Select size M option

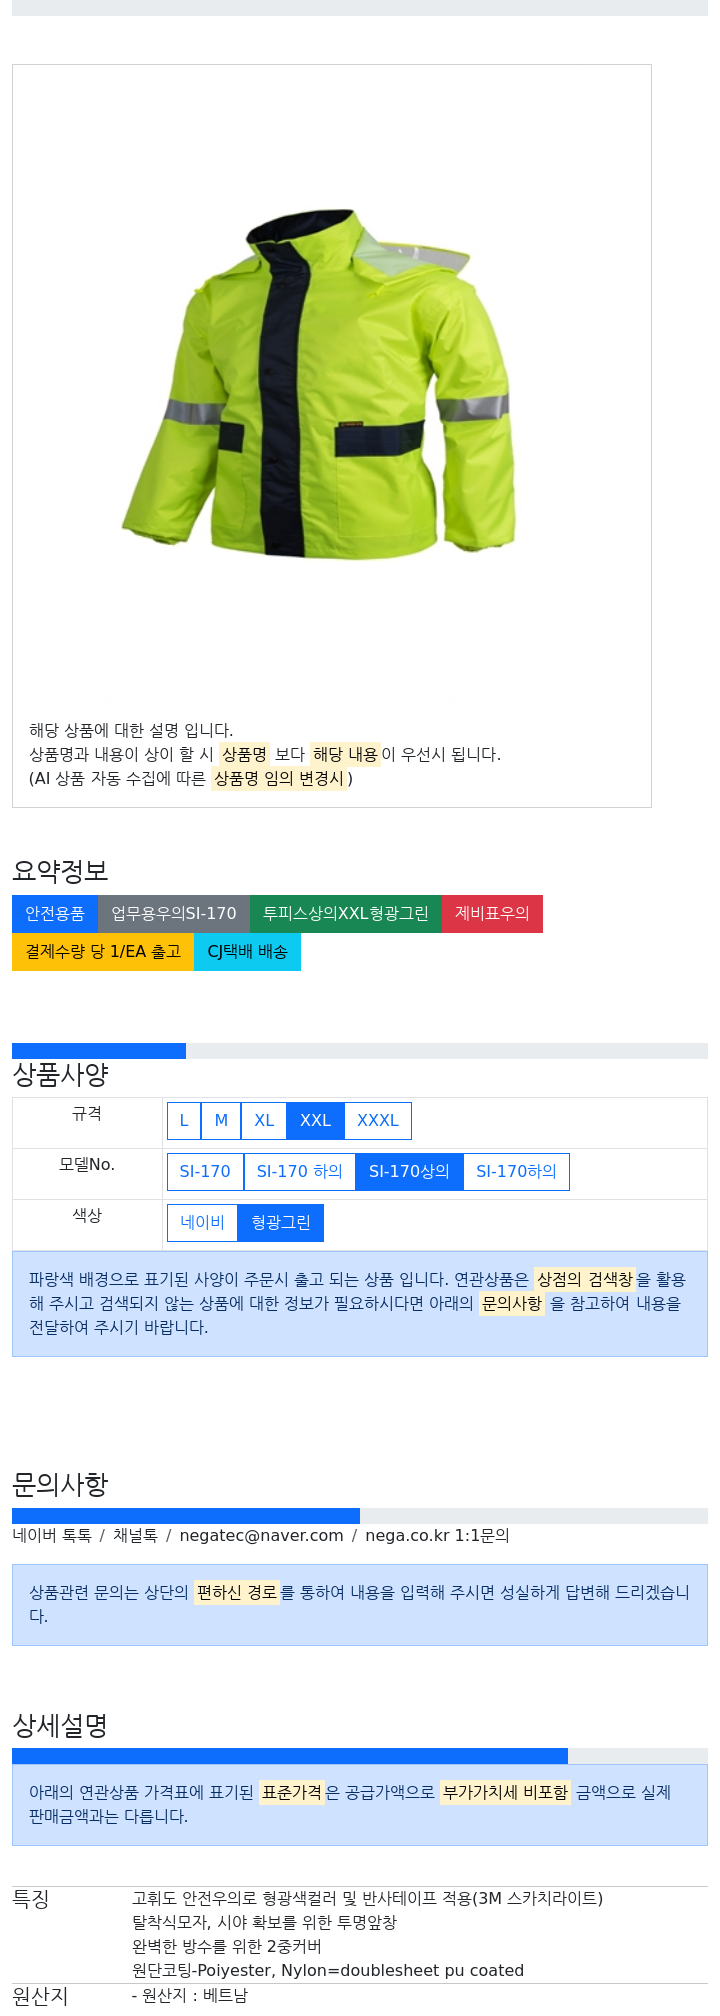pyautogui.click(x=221, y=1121)
